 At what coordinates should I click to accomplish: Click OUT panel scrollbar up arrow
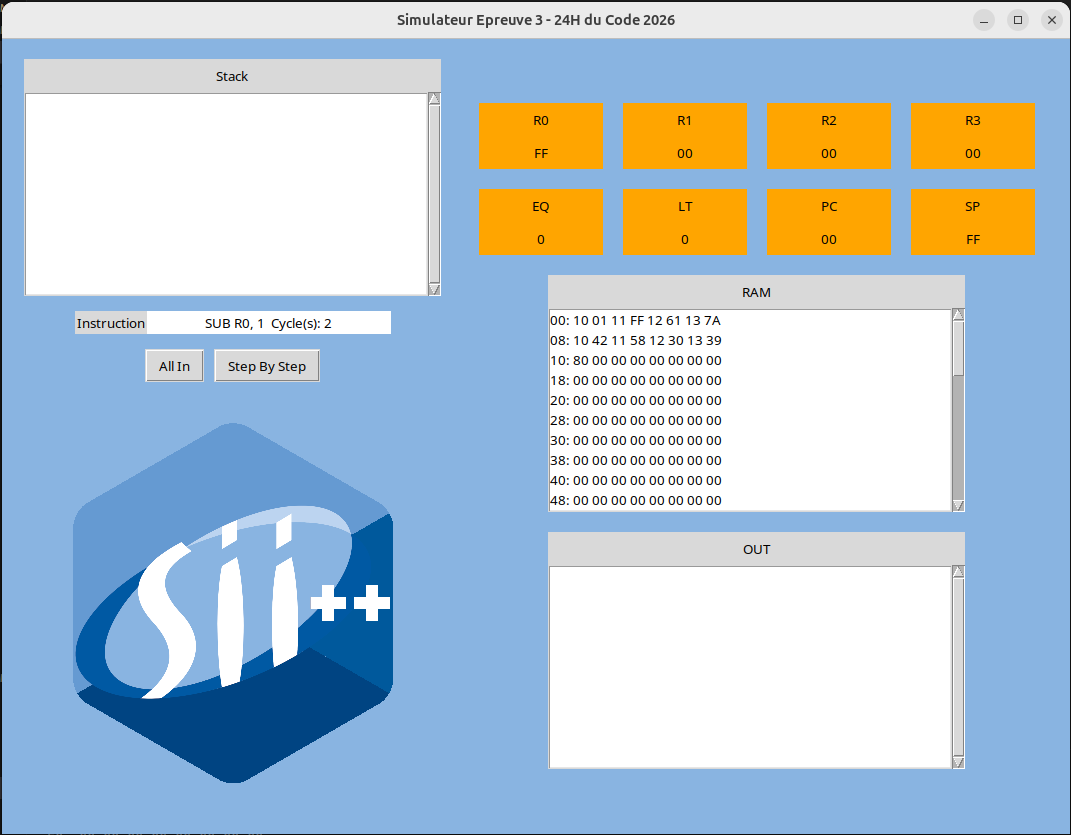pos(958,572)
